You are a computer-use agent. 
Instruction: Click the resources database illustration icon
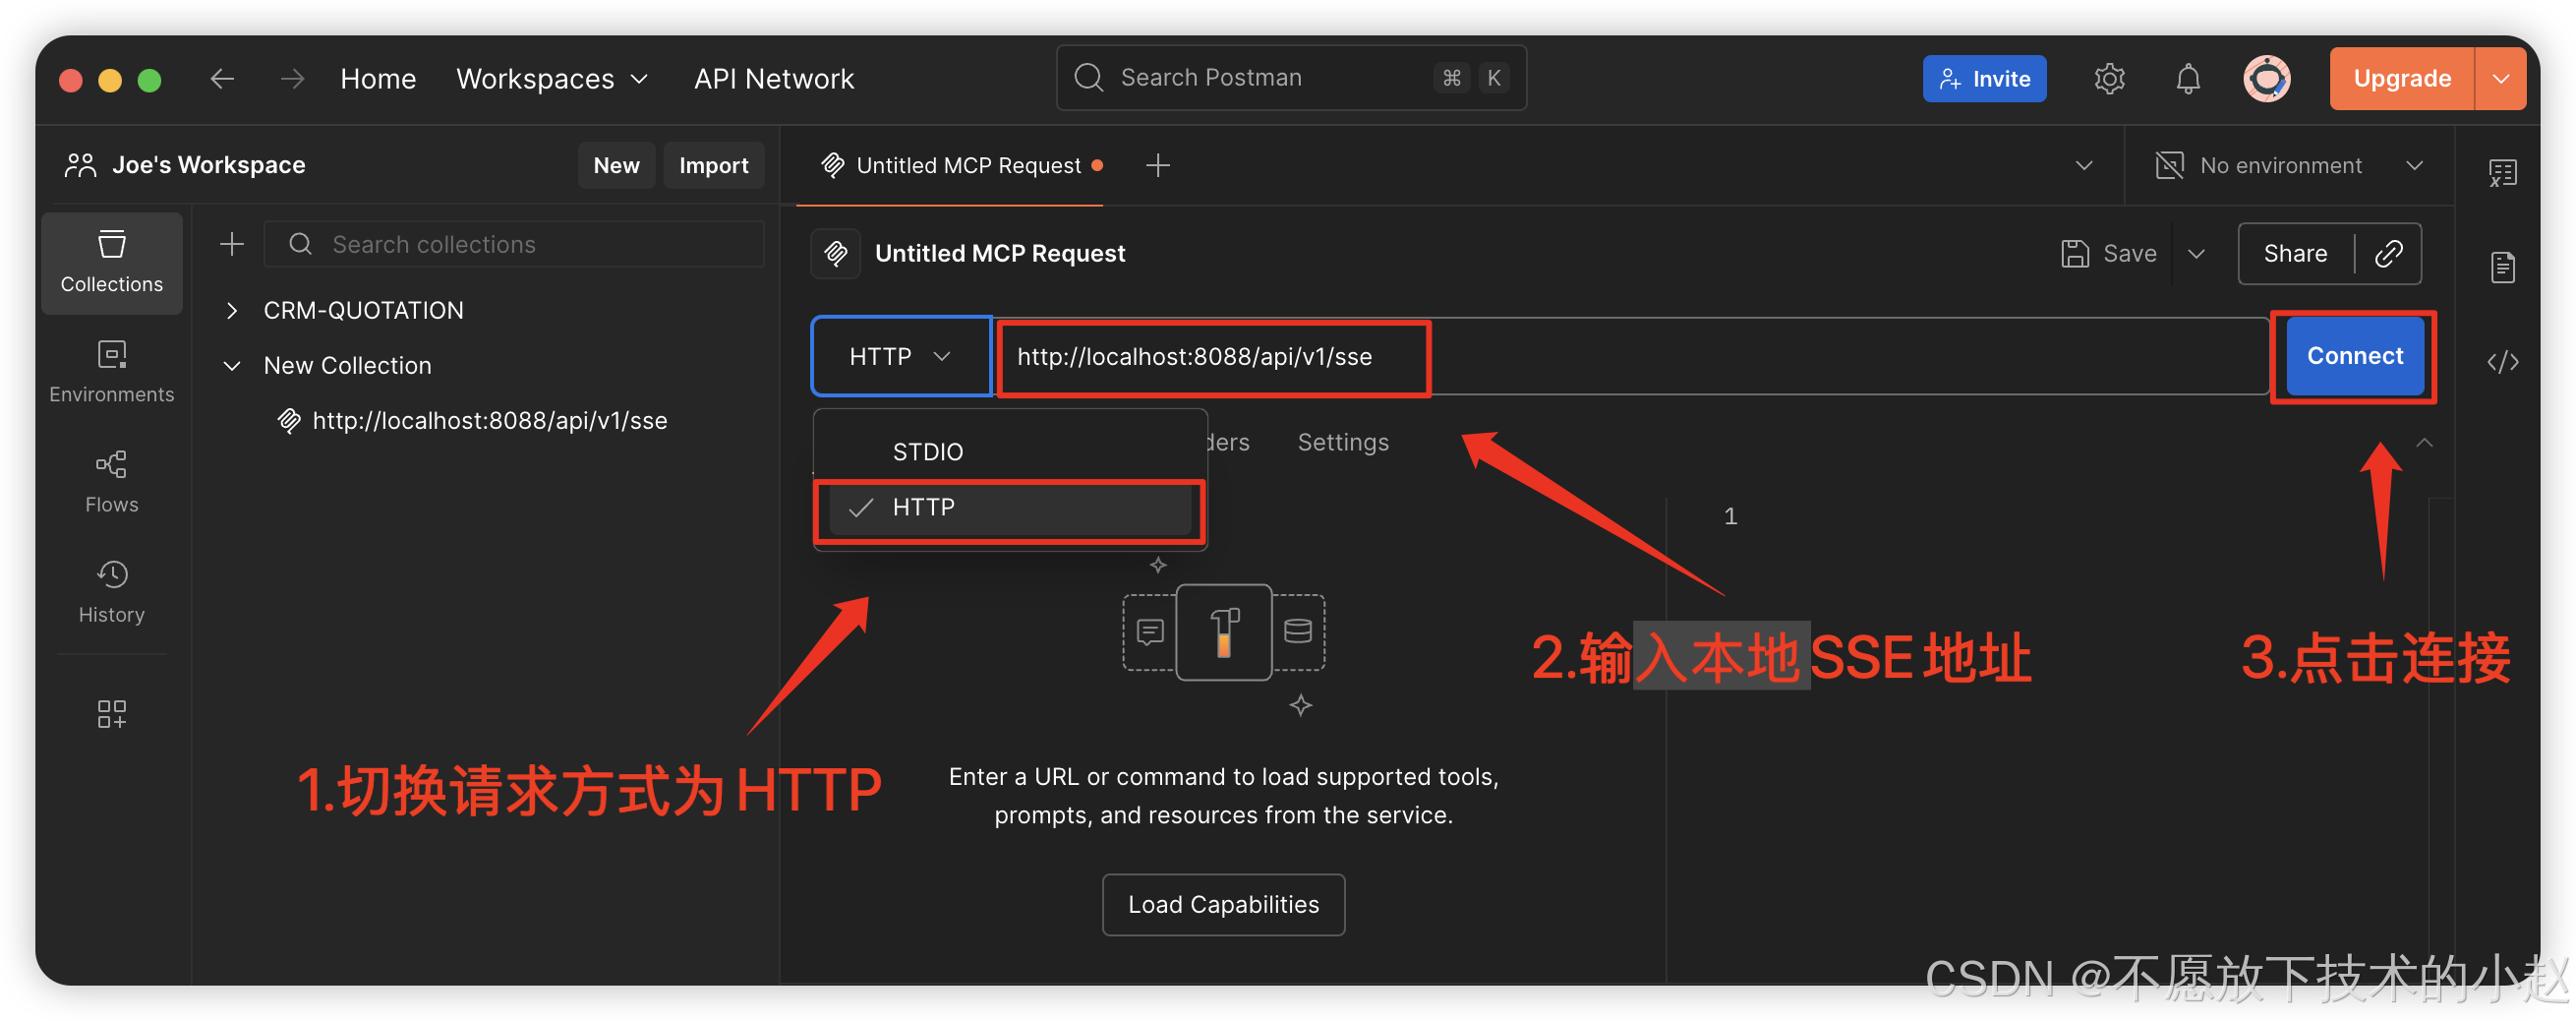1298,632
